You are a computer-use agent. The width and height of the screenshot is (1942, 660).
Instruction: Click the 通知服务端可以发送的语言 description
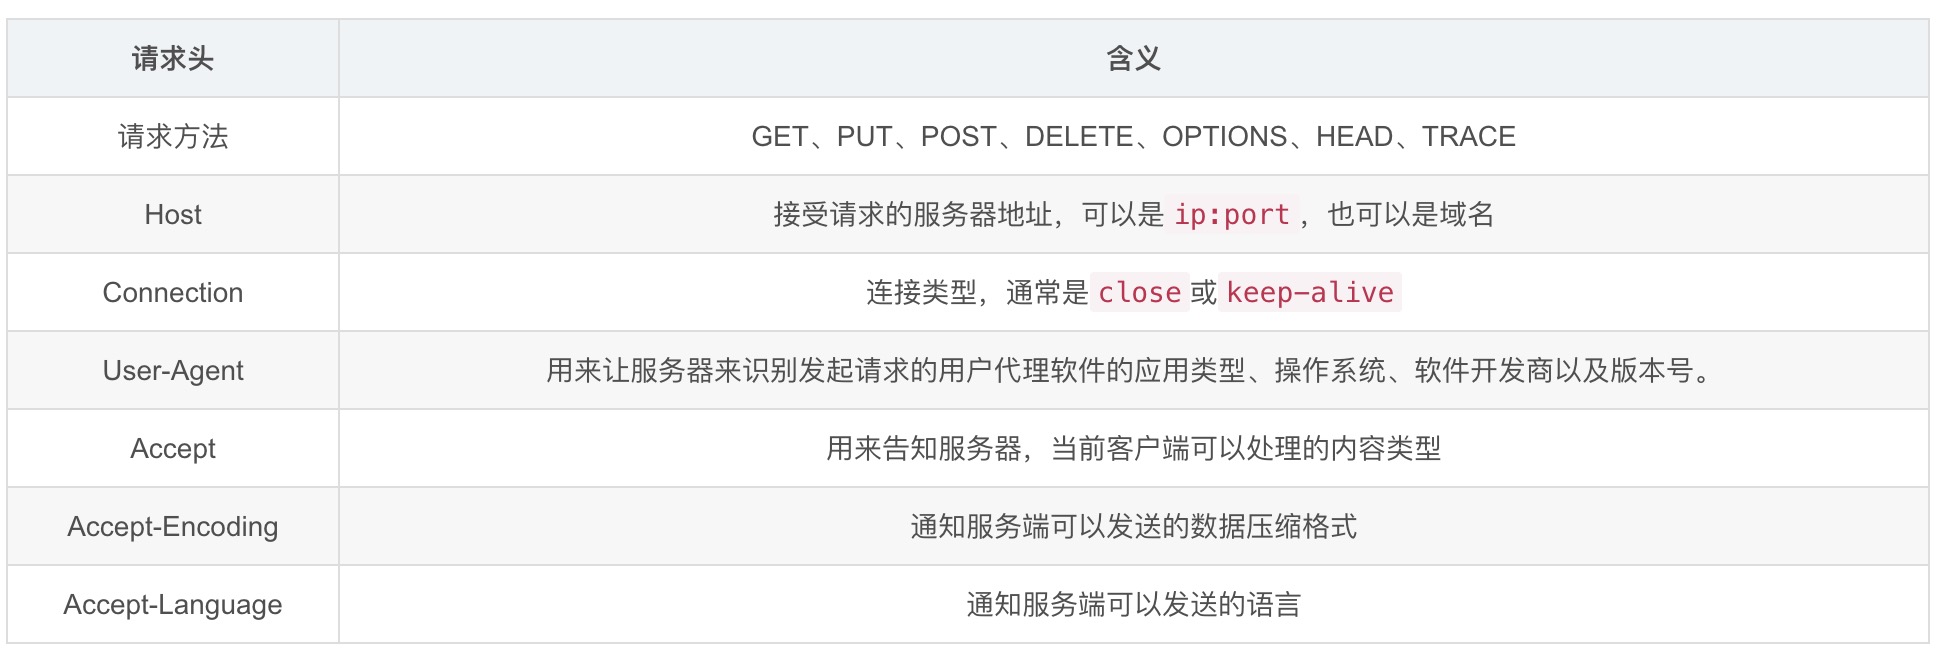[x=1133, y=605]
